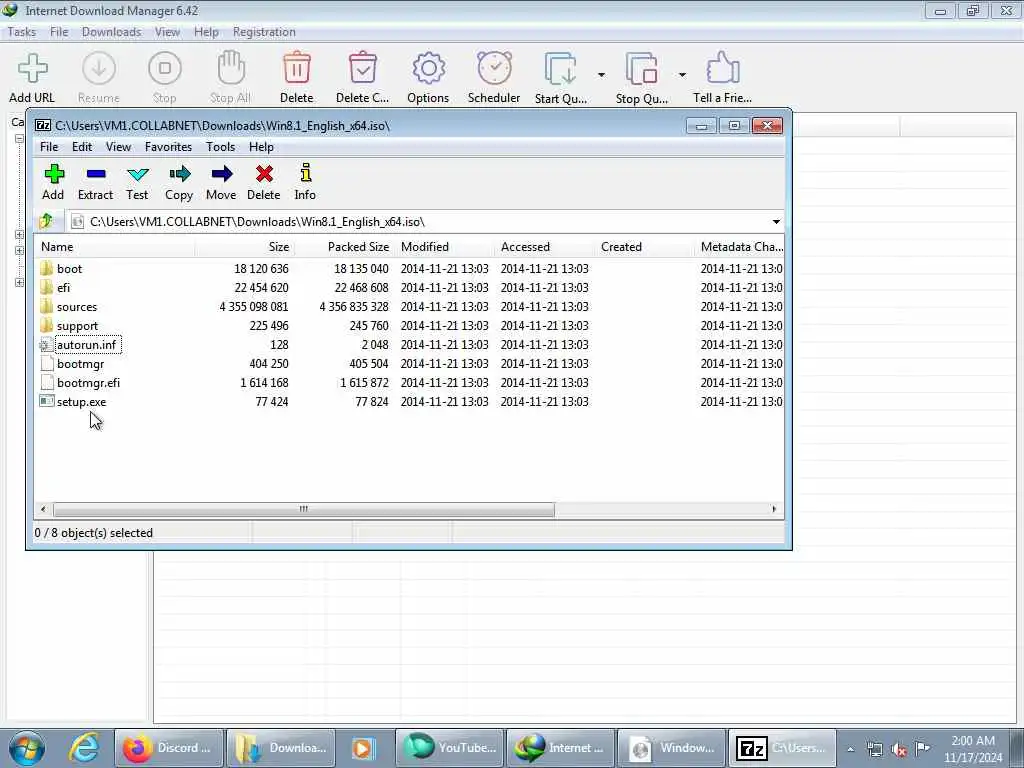1024x768 pixels.
Task: Click the Test archive icon
Action: coord(137,182)
